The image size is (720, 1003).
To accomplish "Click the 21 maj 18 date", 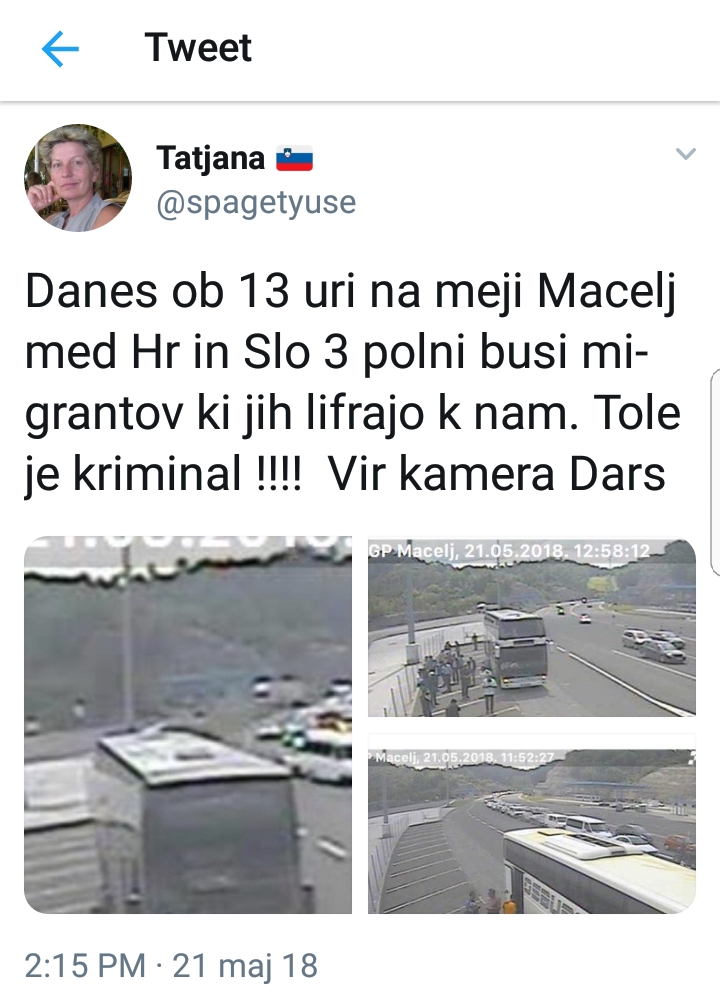I will point(245,965).
